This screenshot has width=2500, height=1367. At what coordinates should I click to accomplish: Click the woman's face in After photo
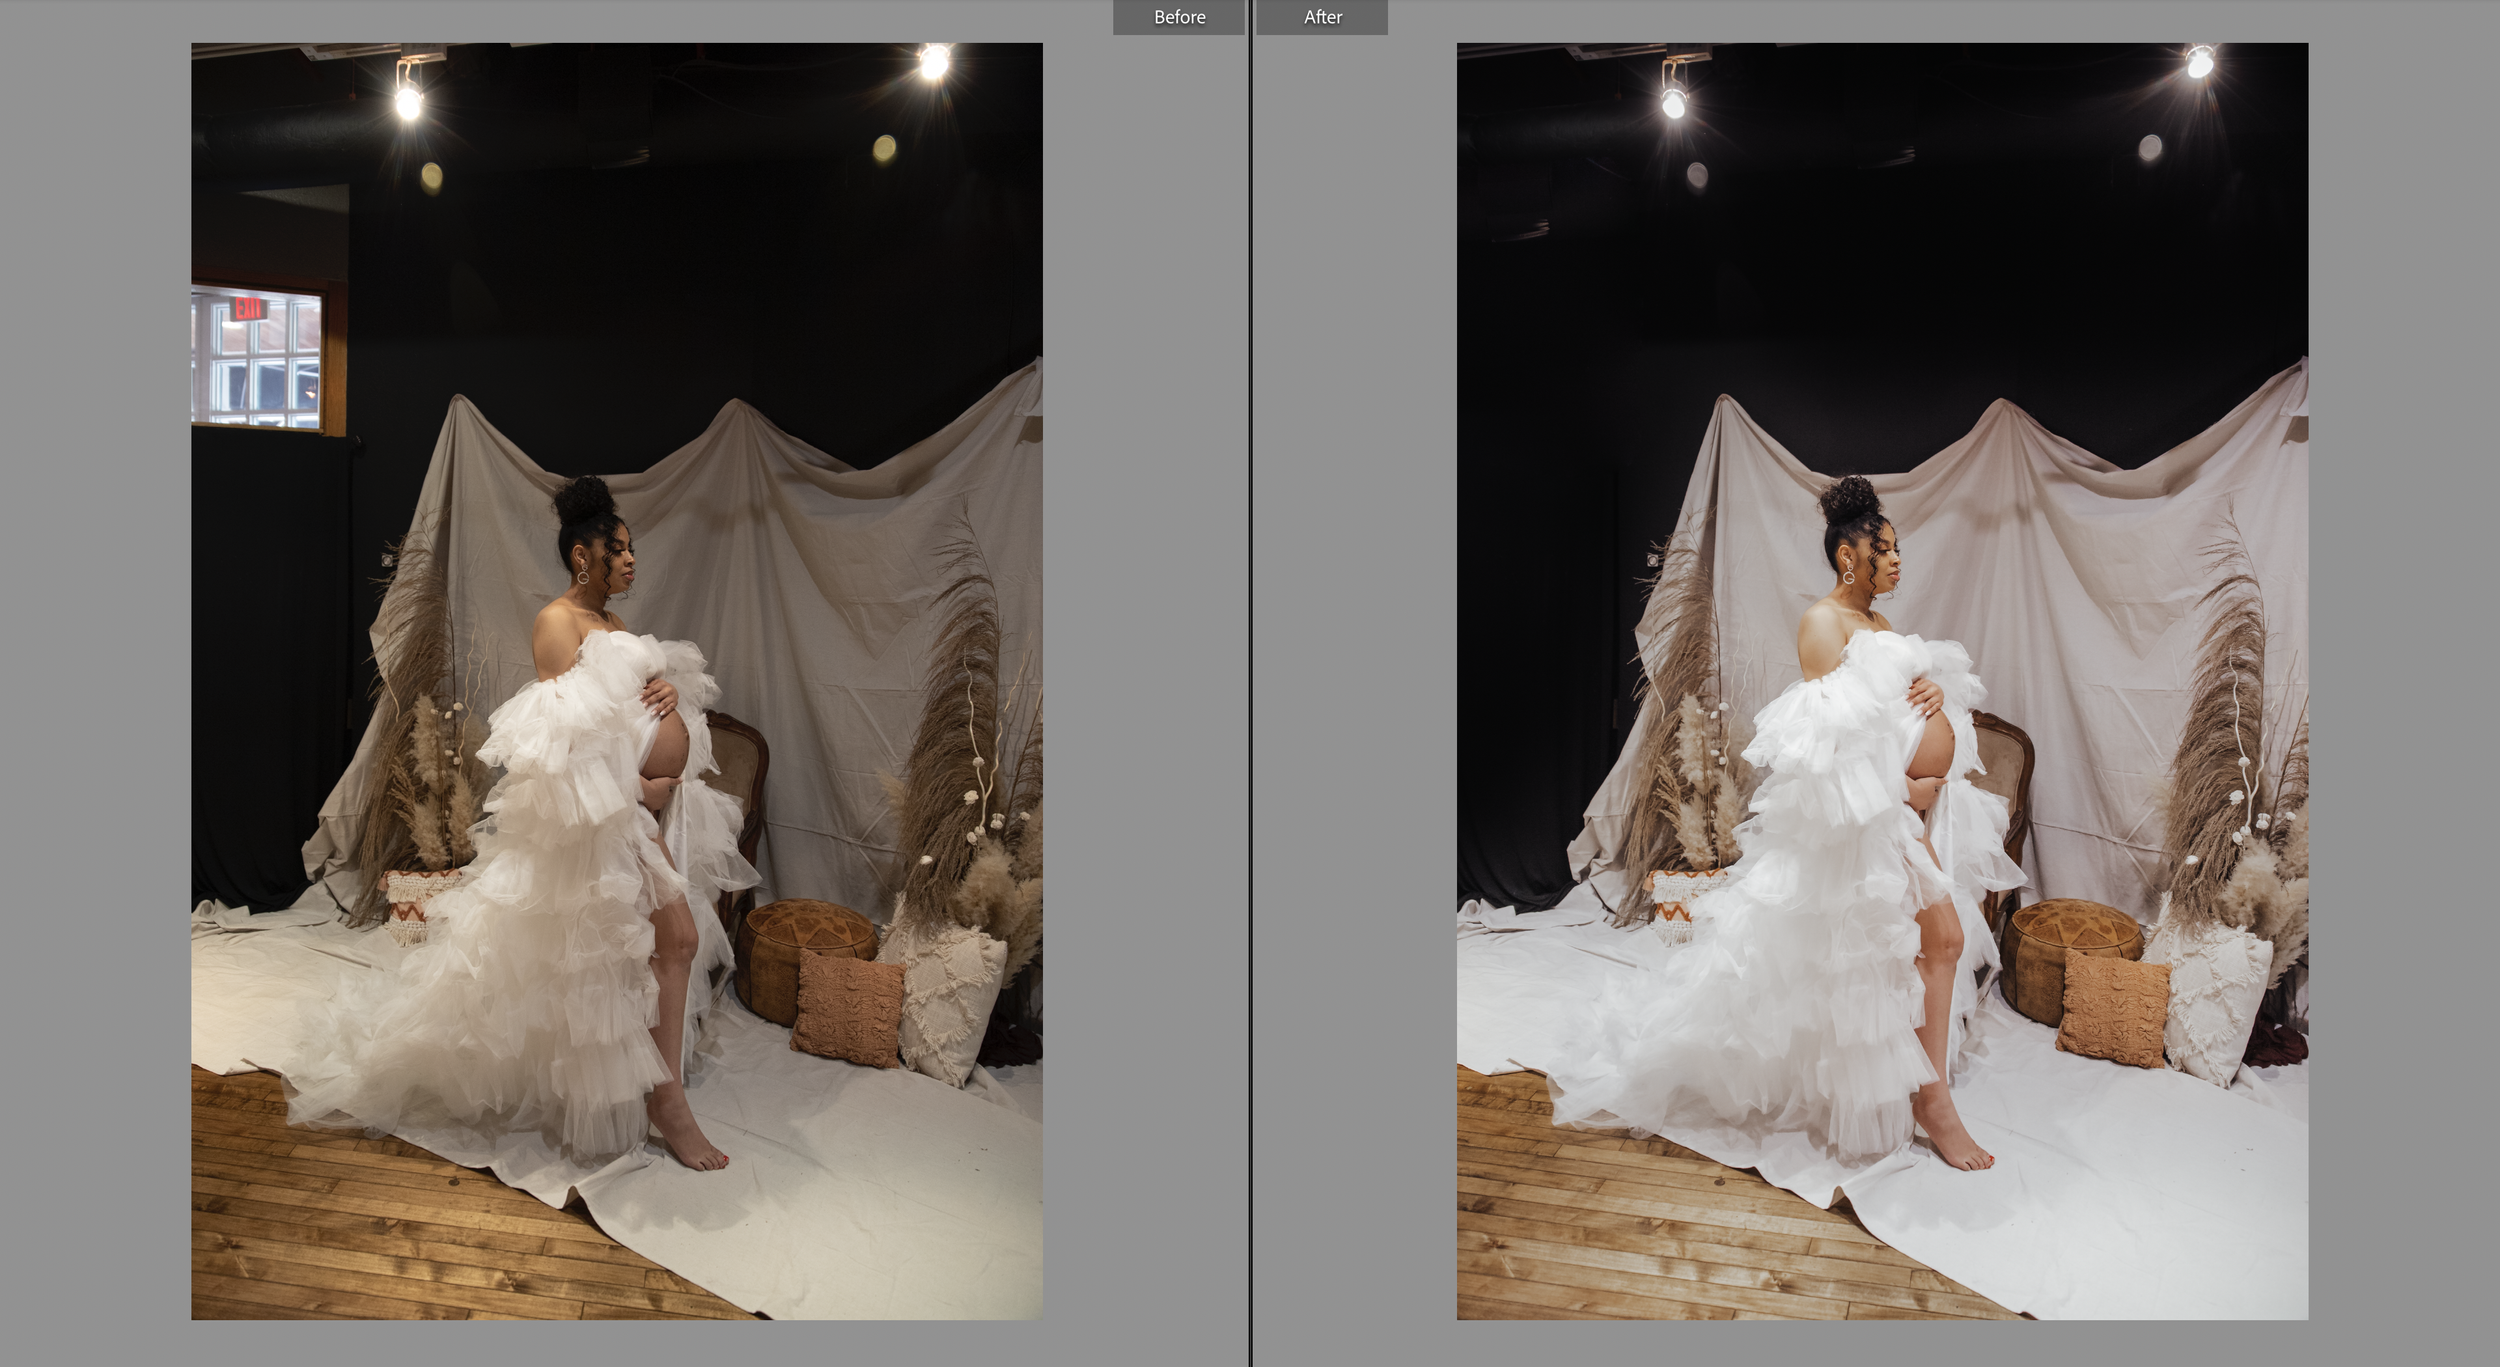1882,563
